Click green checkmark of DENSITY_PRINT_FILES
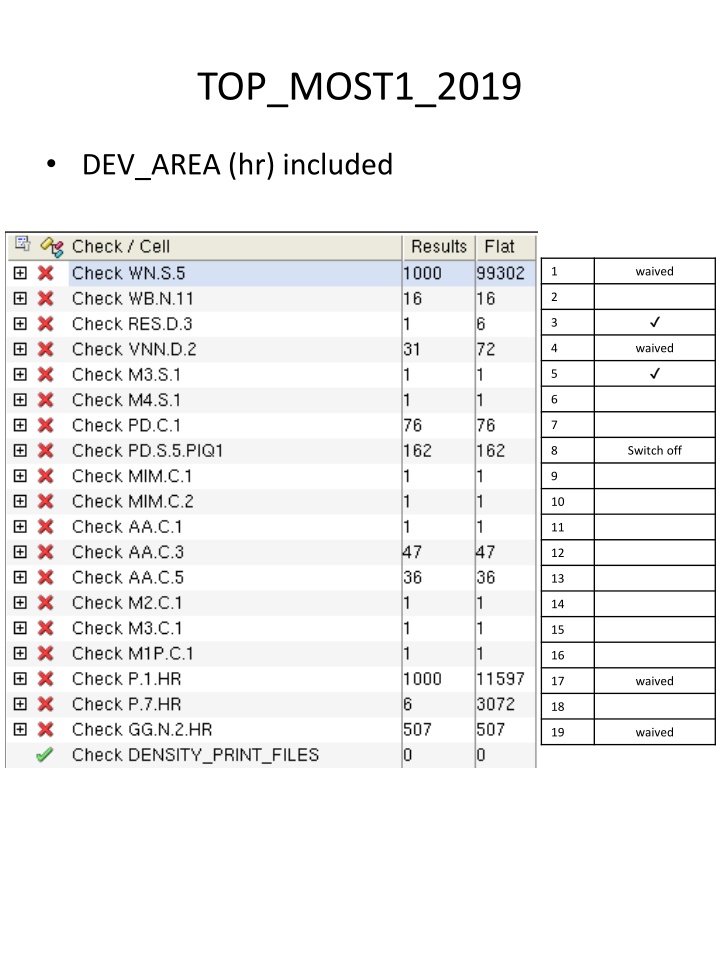720x960 pixels. point(45,755)
